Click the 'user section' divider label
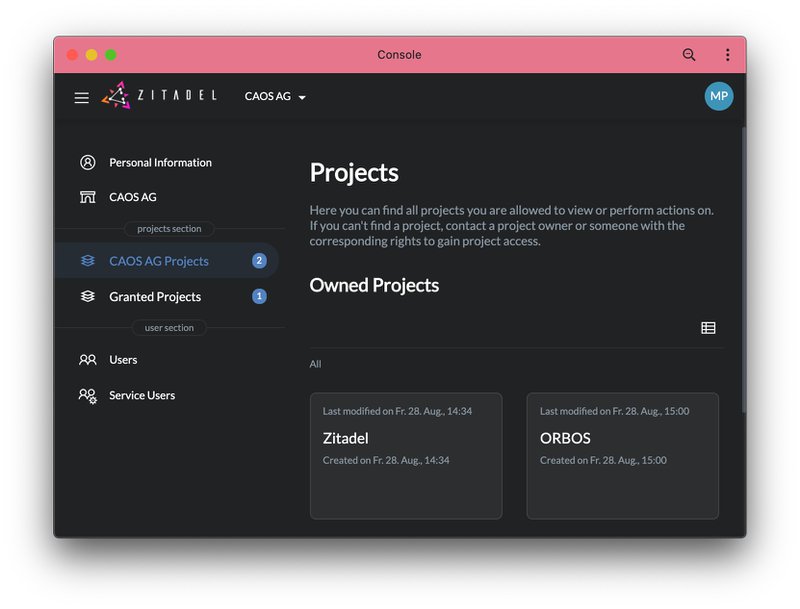 (x=169, y=327)
